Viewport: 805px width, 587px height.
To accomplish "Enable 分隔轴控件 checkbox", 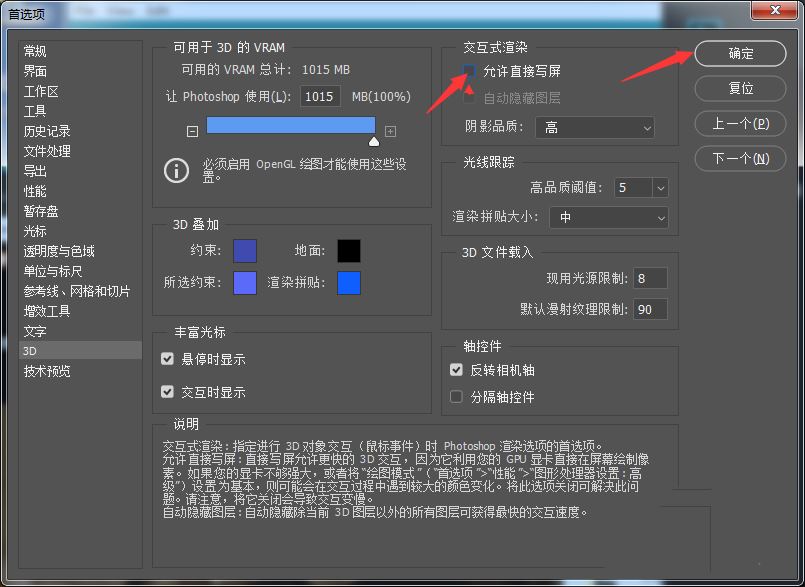I will pyautogui.click(x=456, y=396).
